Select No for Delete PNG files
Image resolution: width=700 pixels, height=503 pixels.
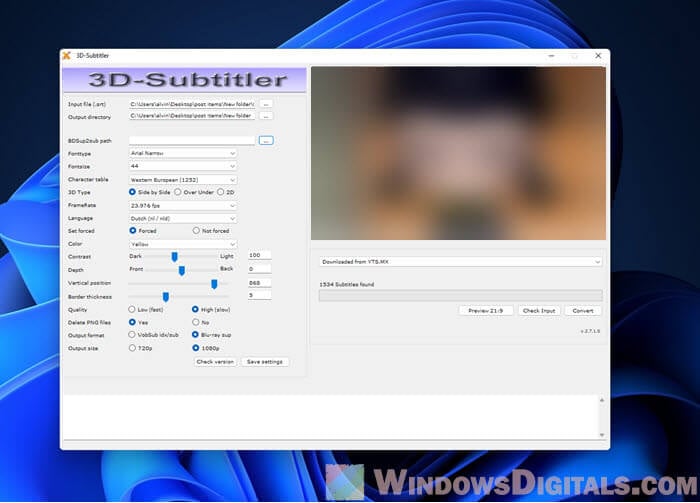[x=196, y=322]
